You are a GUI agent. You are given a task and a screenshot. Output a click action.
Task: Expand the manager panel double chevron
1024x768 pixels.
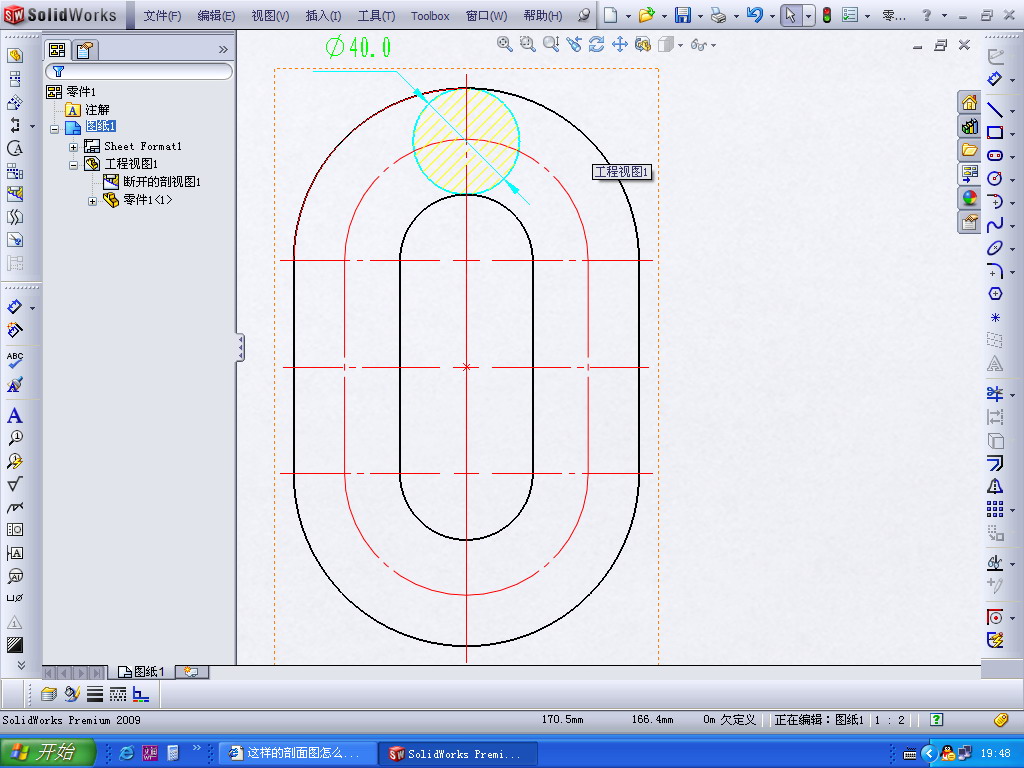coord(223,50)
